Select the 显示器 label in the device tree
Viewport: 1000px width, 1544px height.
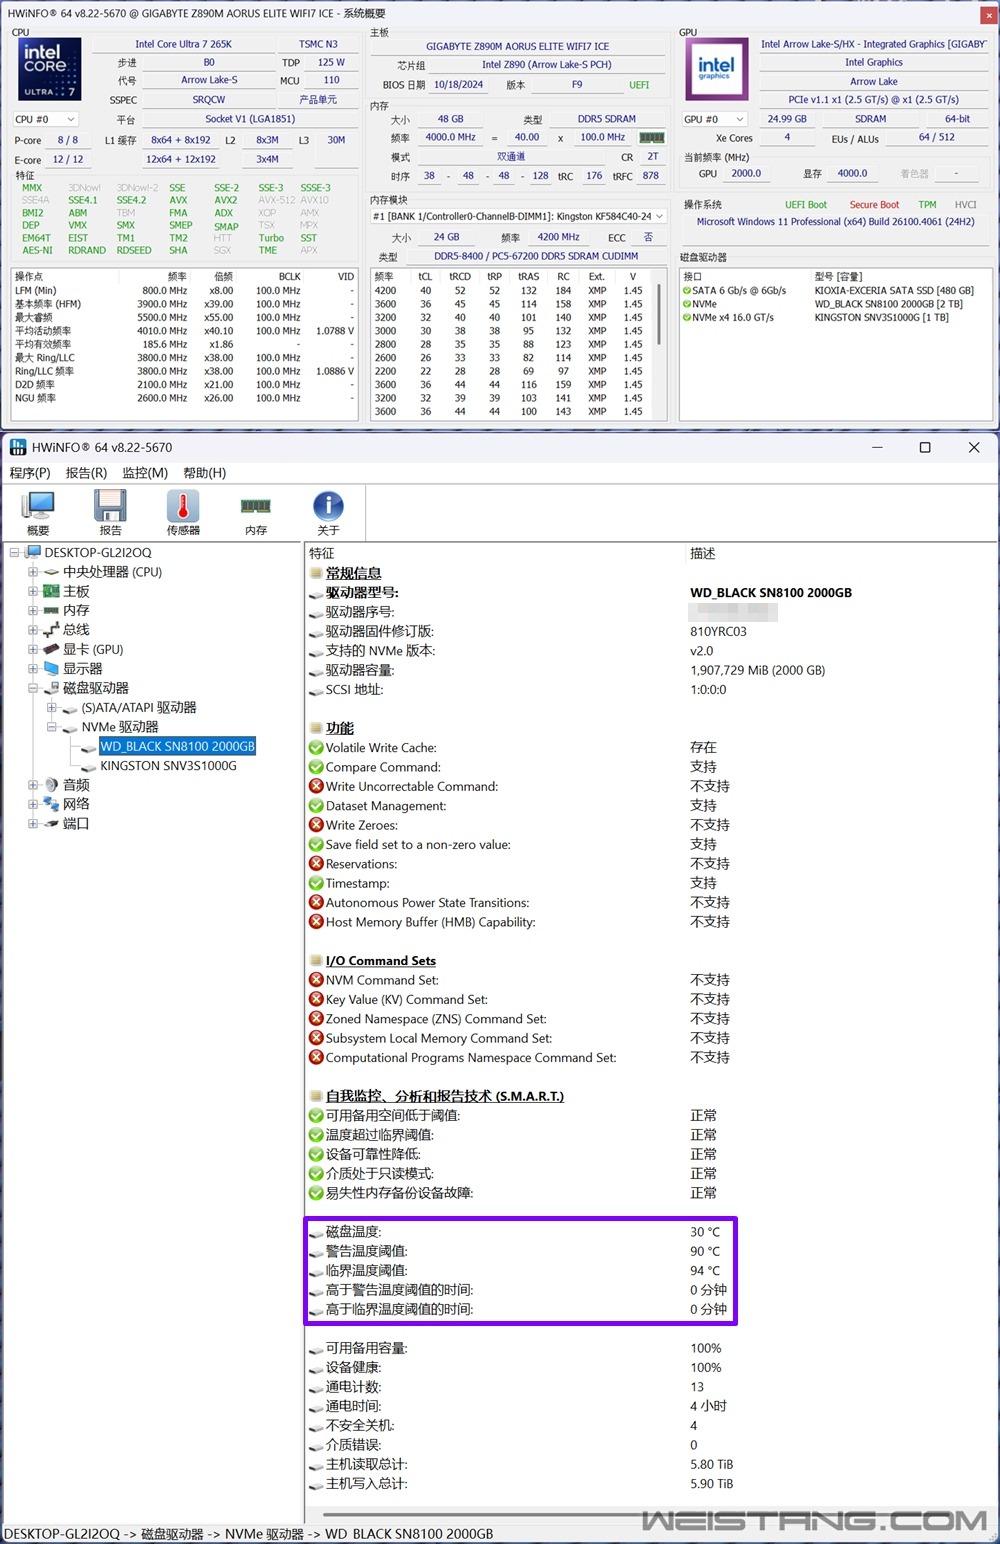[82, 669]
